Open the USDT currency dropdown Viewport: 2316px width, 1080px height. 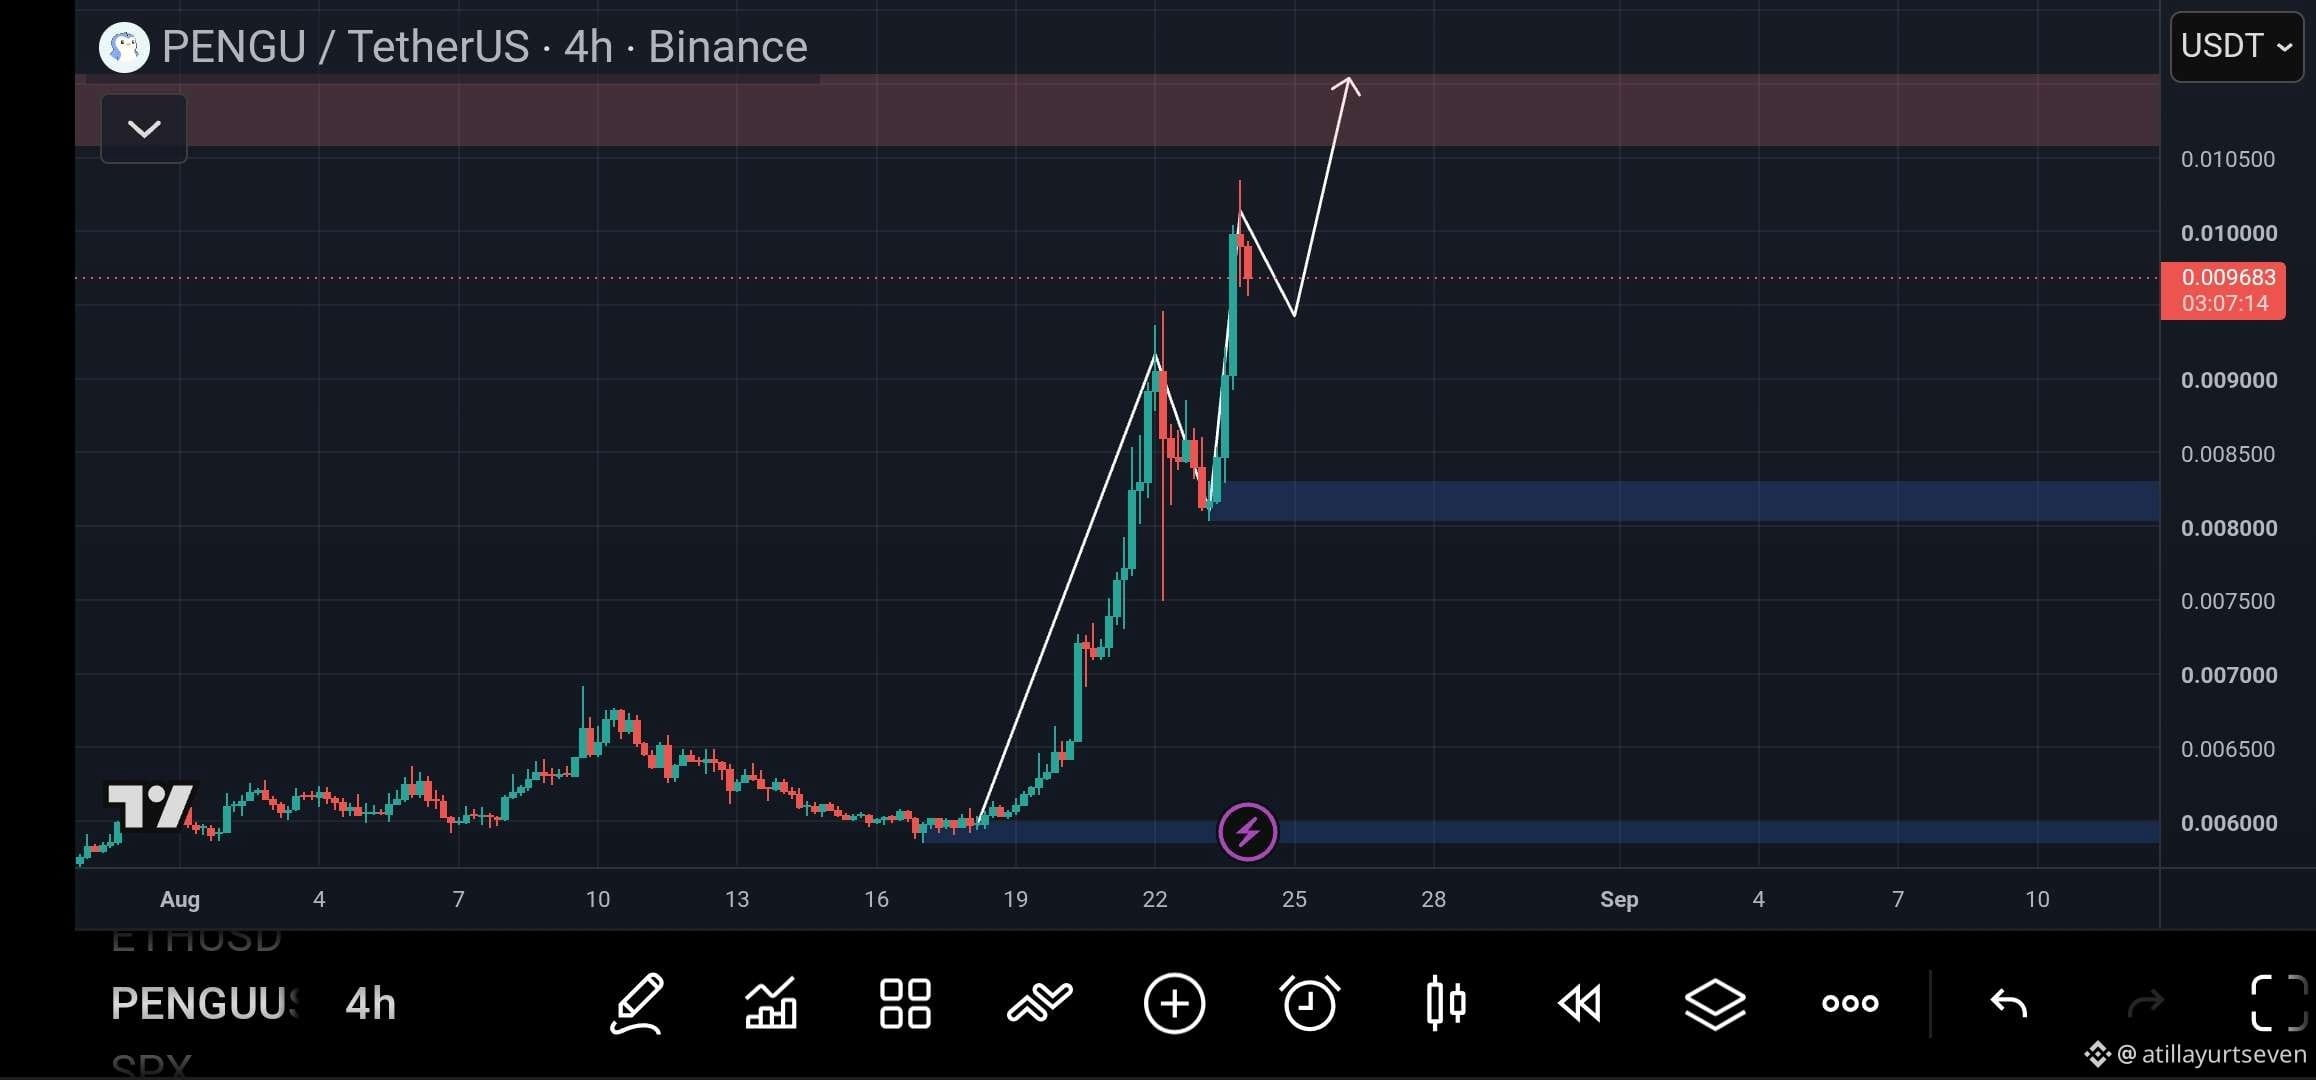[2236, 46]
